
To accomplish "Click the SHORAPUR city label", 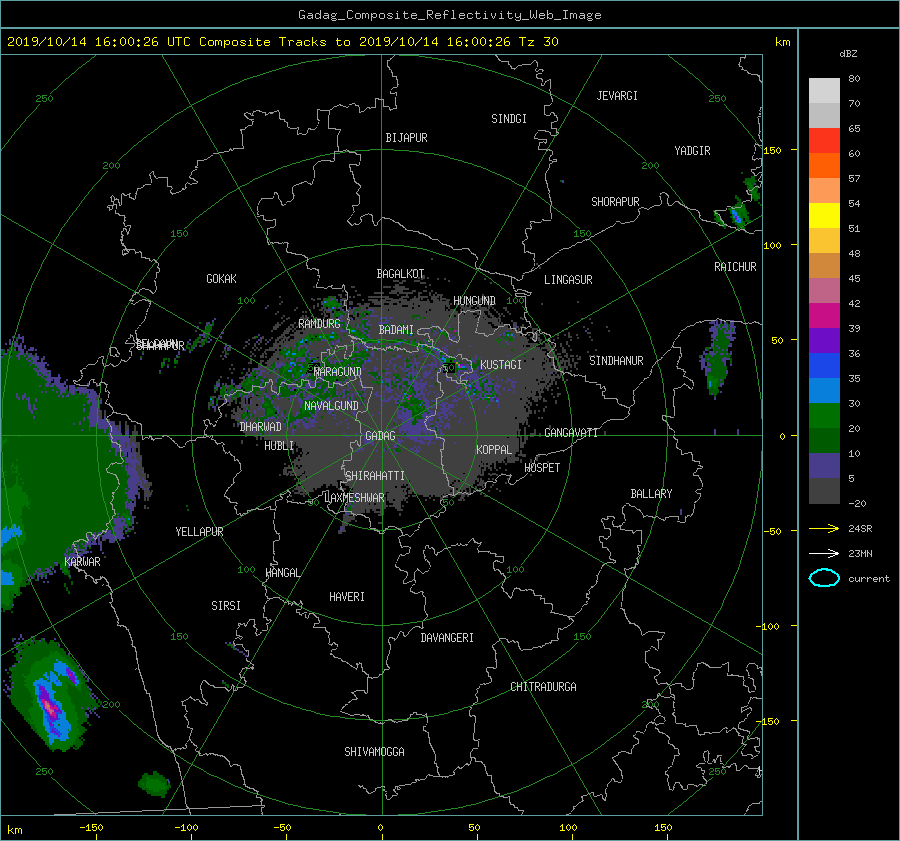I will coord(615,202).
